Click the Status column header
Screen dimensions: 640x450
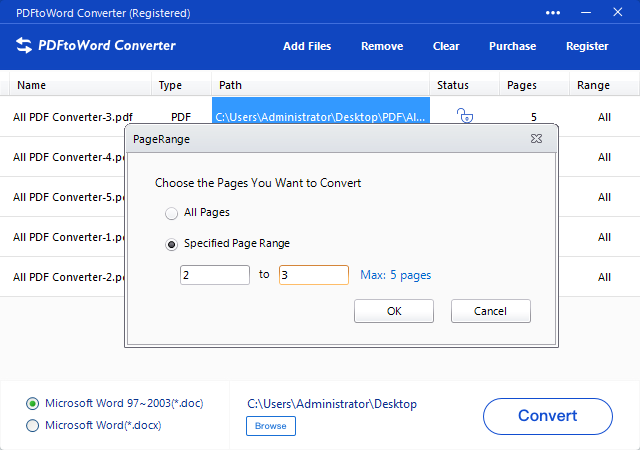coord(464,85)
